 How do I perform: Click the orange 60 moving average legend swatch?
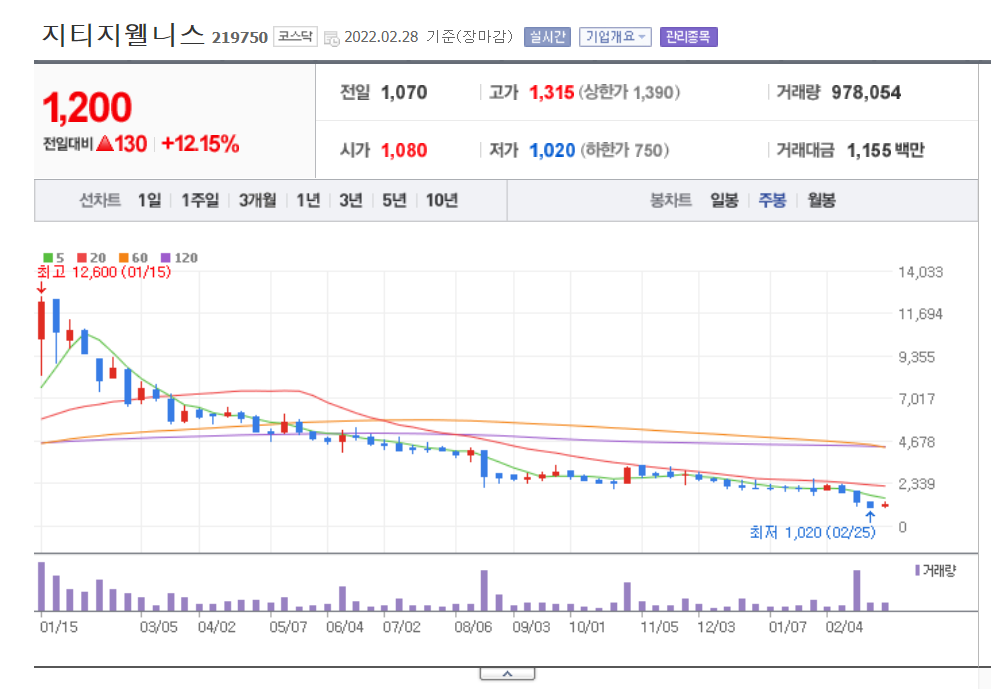point(124,258)
